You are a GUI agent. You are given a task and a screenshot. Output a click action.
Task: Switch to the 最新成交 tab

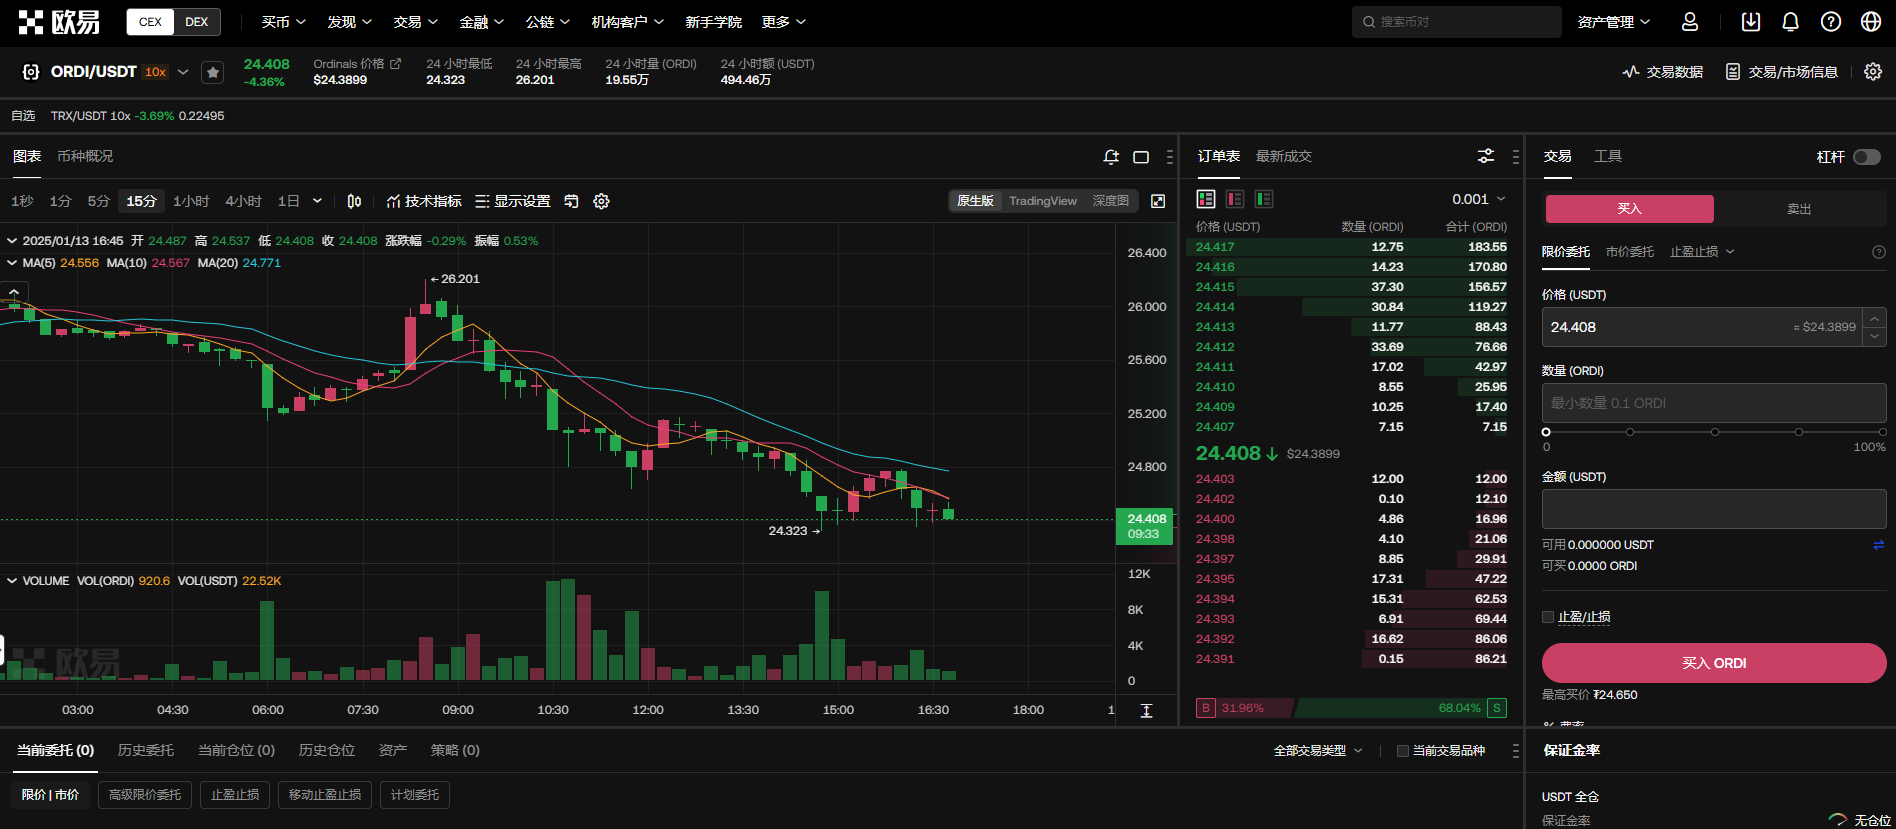1283,156
